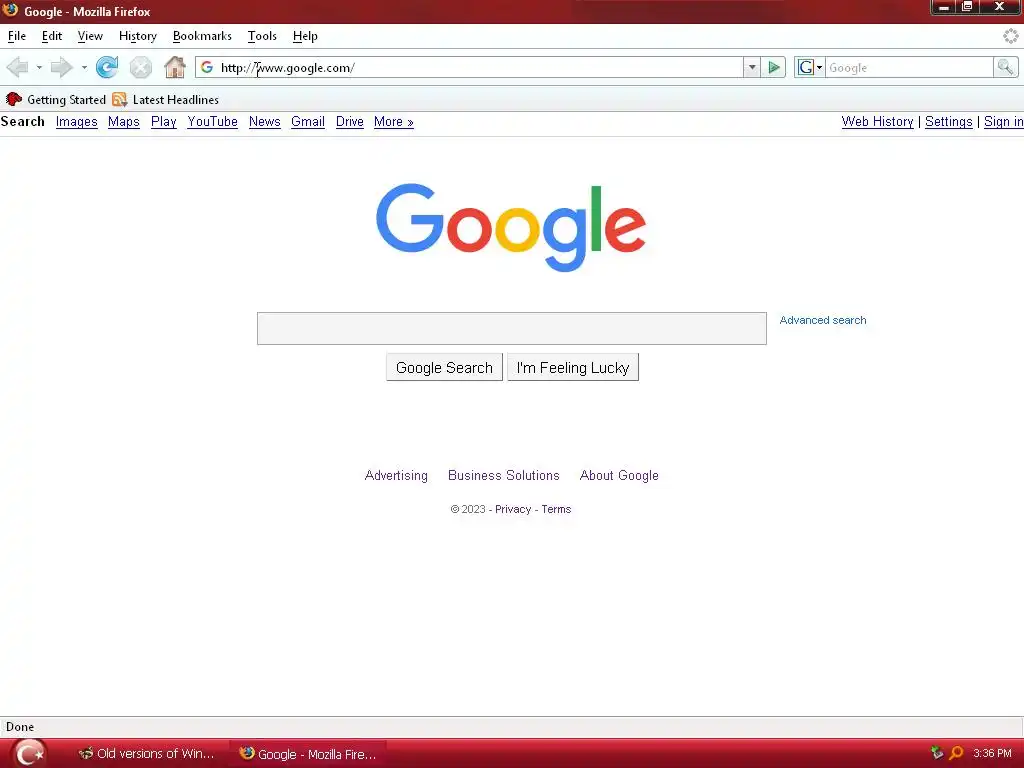The width and height of the screenshot is (1024, 768).
Task: Expand the address bar URL dropdown
Action: coord(752,67)
